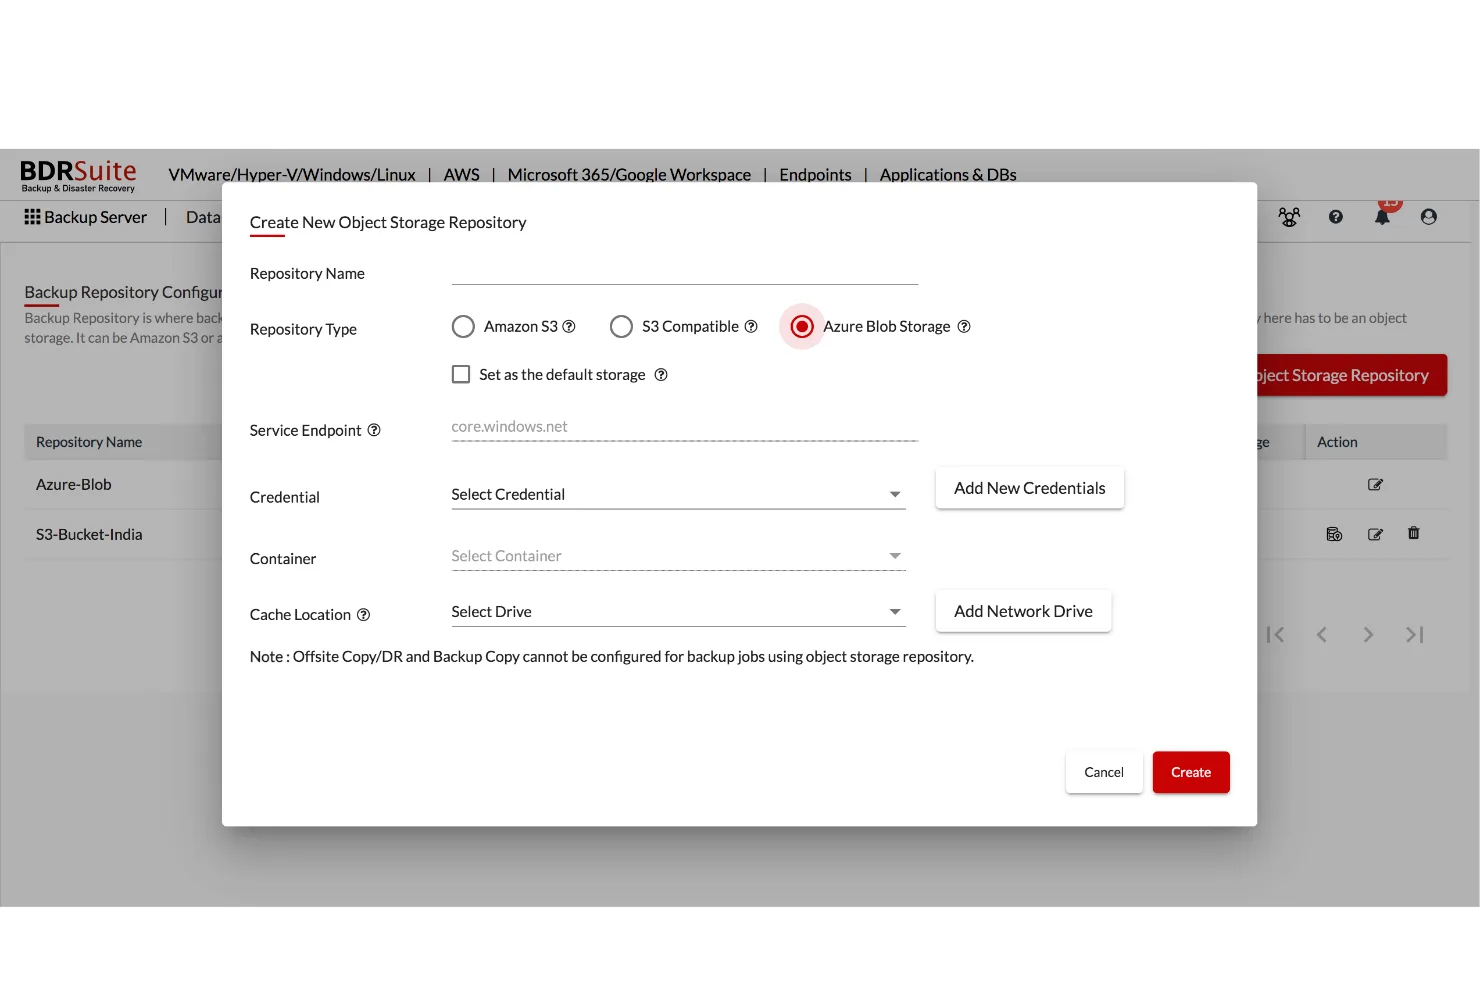1480x987 pixels.
Task: Click the Service Endpoint core.windows.net field
Action: tap(685, 427)
